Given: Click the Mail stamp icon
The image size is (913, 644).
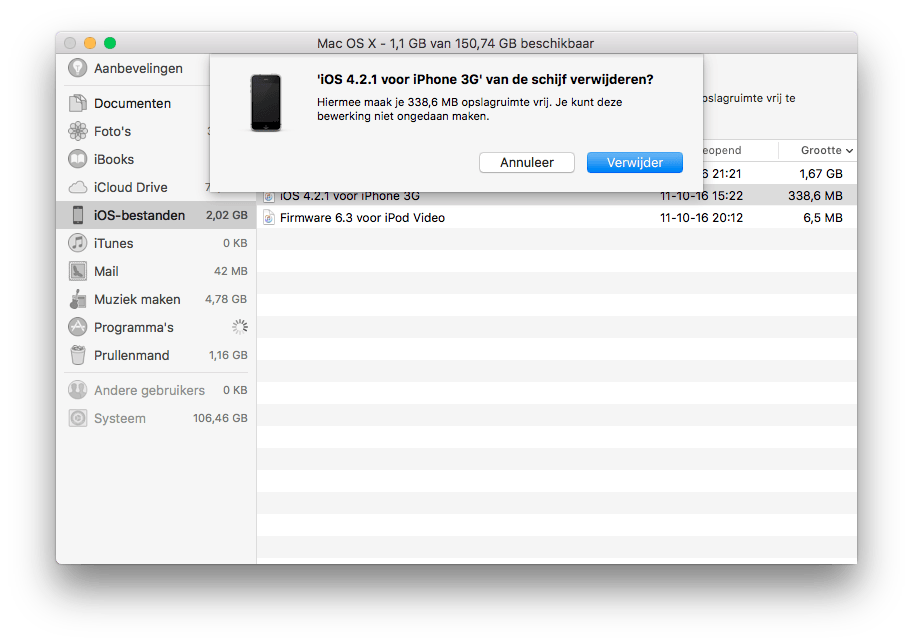Looking at the screenshot, I should [77, 271].
